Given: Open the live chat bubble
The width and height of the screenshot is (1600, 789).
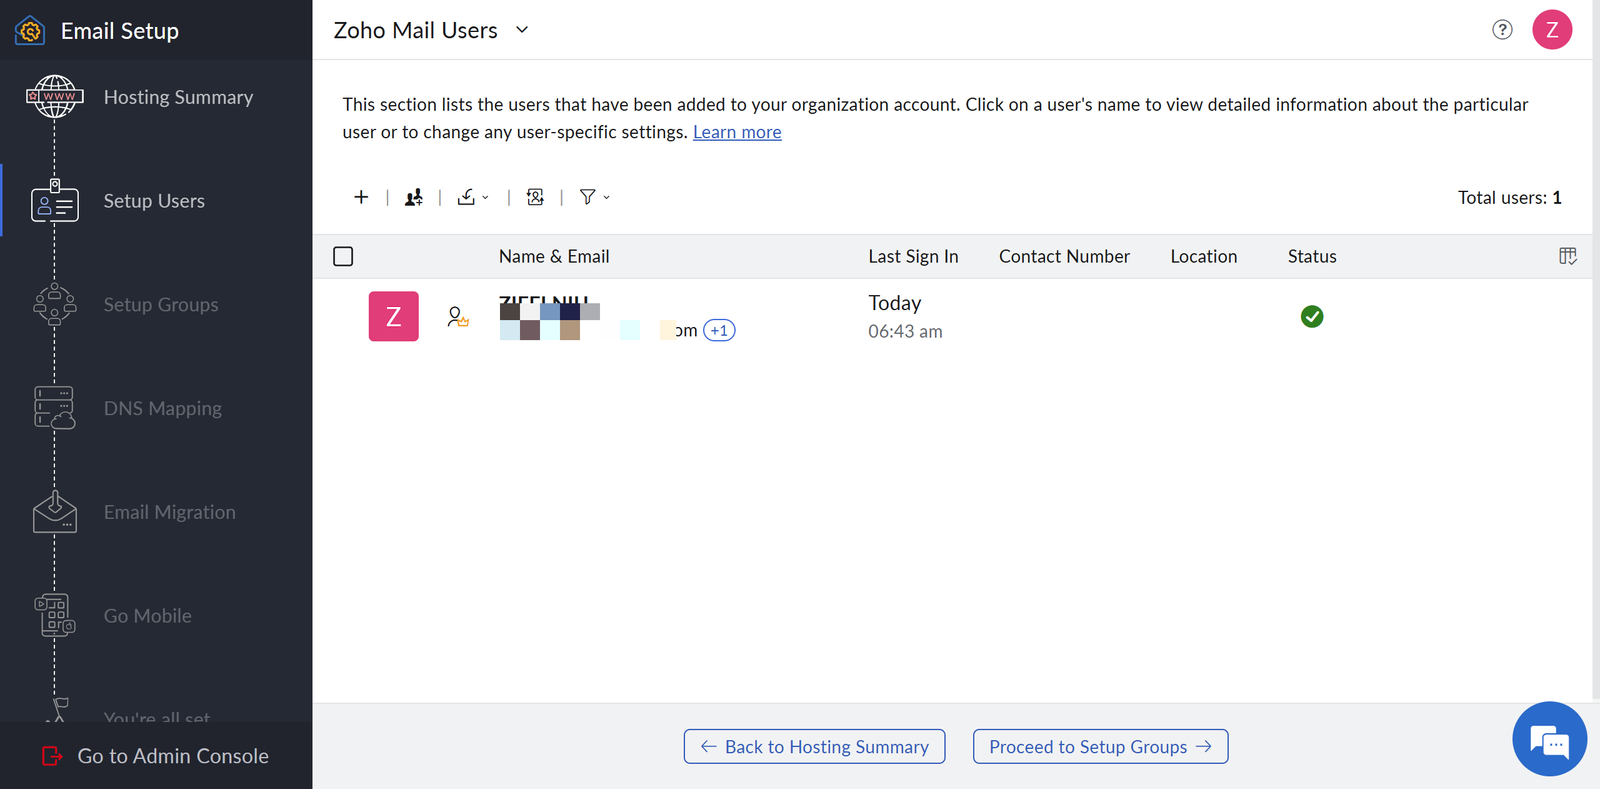Looking at the screenshot, I should (x=1550, y=739).
